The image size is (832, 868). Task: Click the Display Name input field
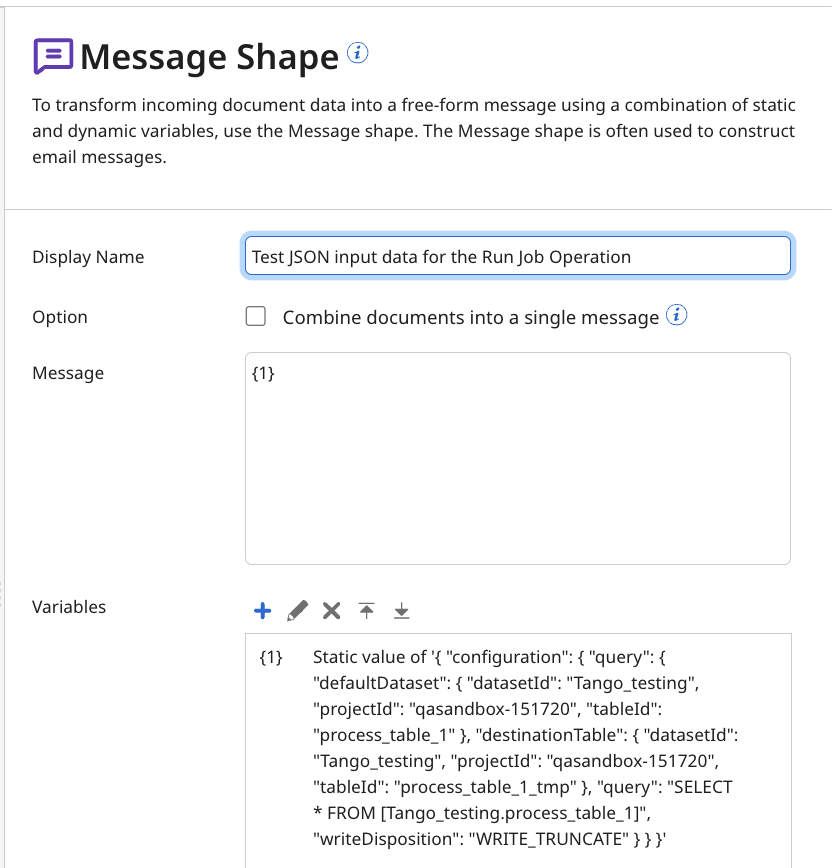pyautogui.click(x=517, y=256)
